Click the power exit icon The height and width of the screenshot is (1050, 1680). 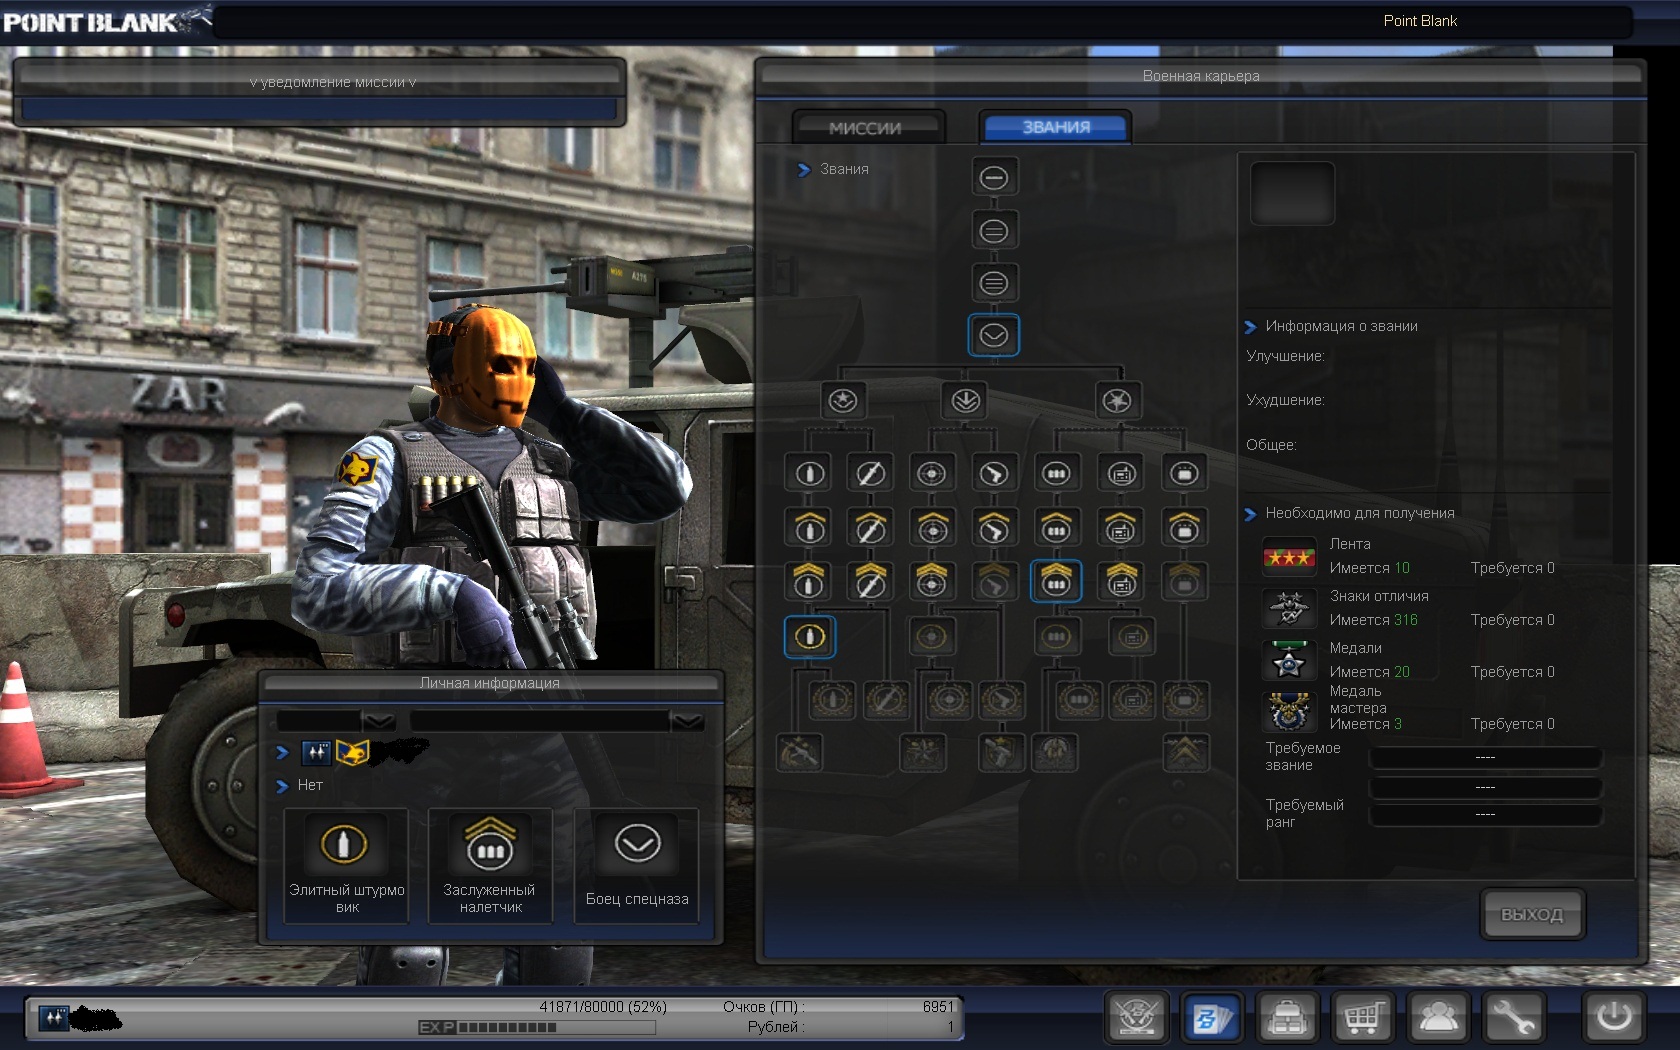1613,1018
